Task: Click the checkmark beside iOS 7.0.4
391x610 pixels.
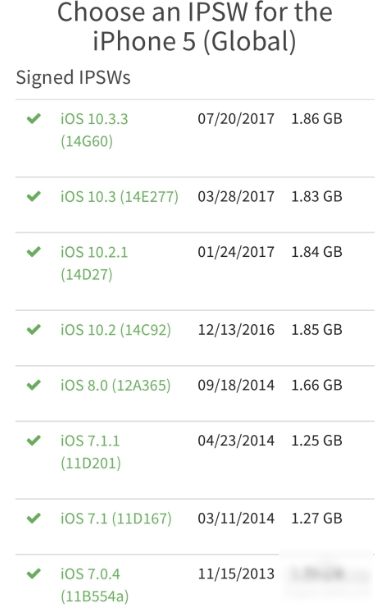Action: click(x=34, y=573)
